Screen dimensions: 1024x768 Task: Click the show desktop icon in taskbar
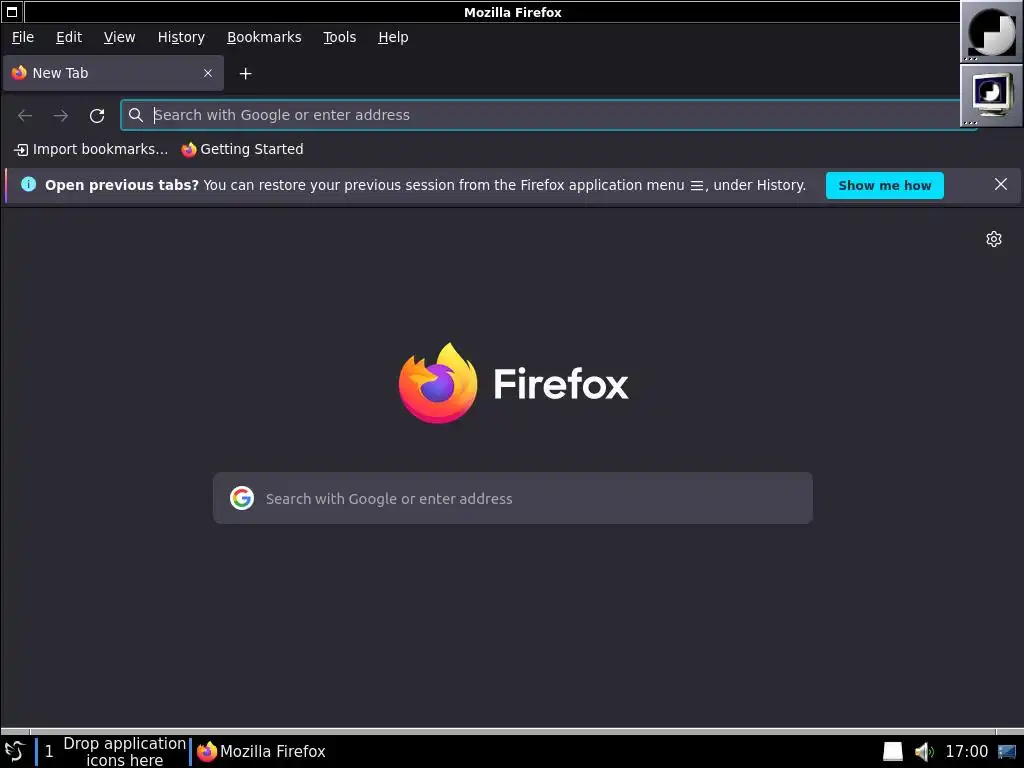(x=1007, y=752)
